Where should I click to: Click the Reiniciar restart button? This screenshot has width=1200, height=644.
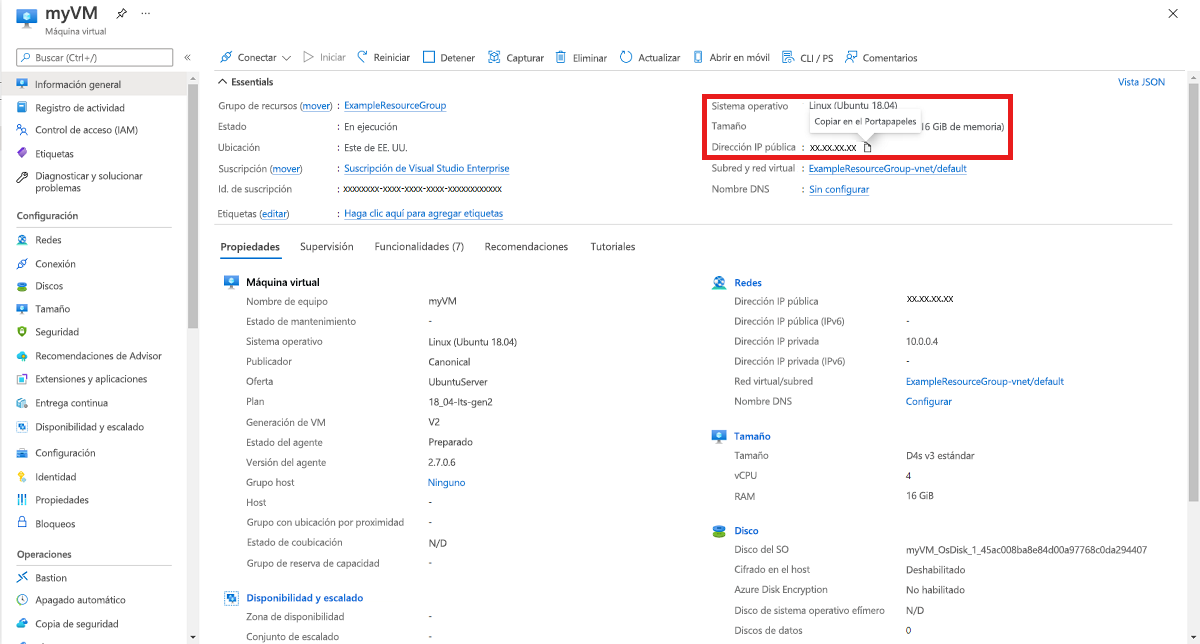pos(383,58)
